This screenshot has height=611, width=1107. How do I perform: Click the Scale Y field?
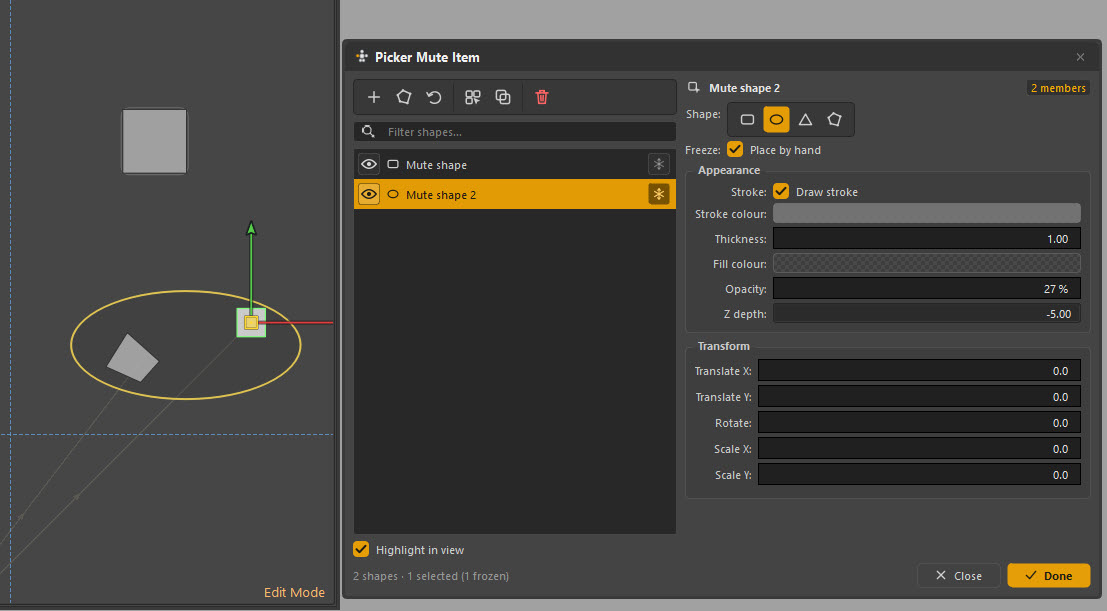pos(919,475)
